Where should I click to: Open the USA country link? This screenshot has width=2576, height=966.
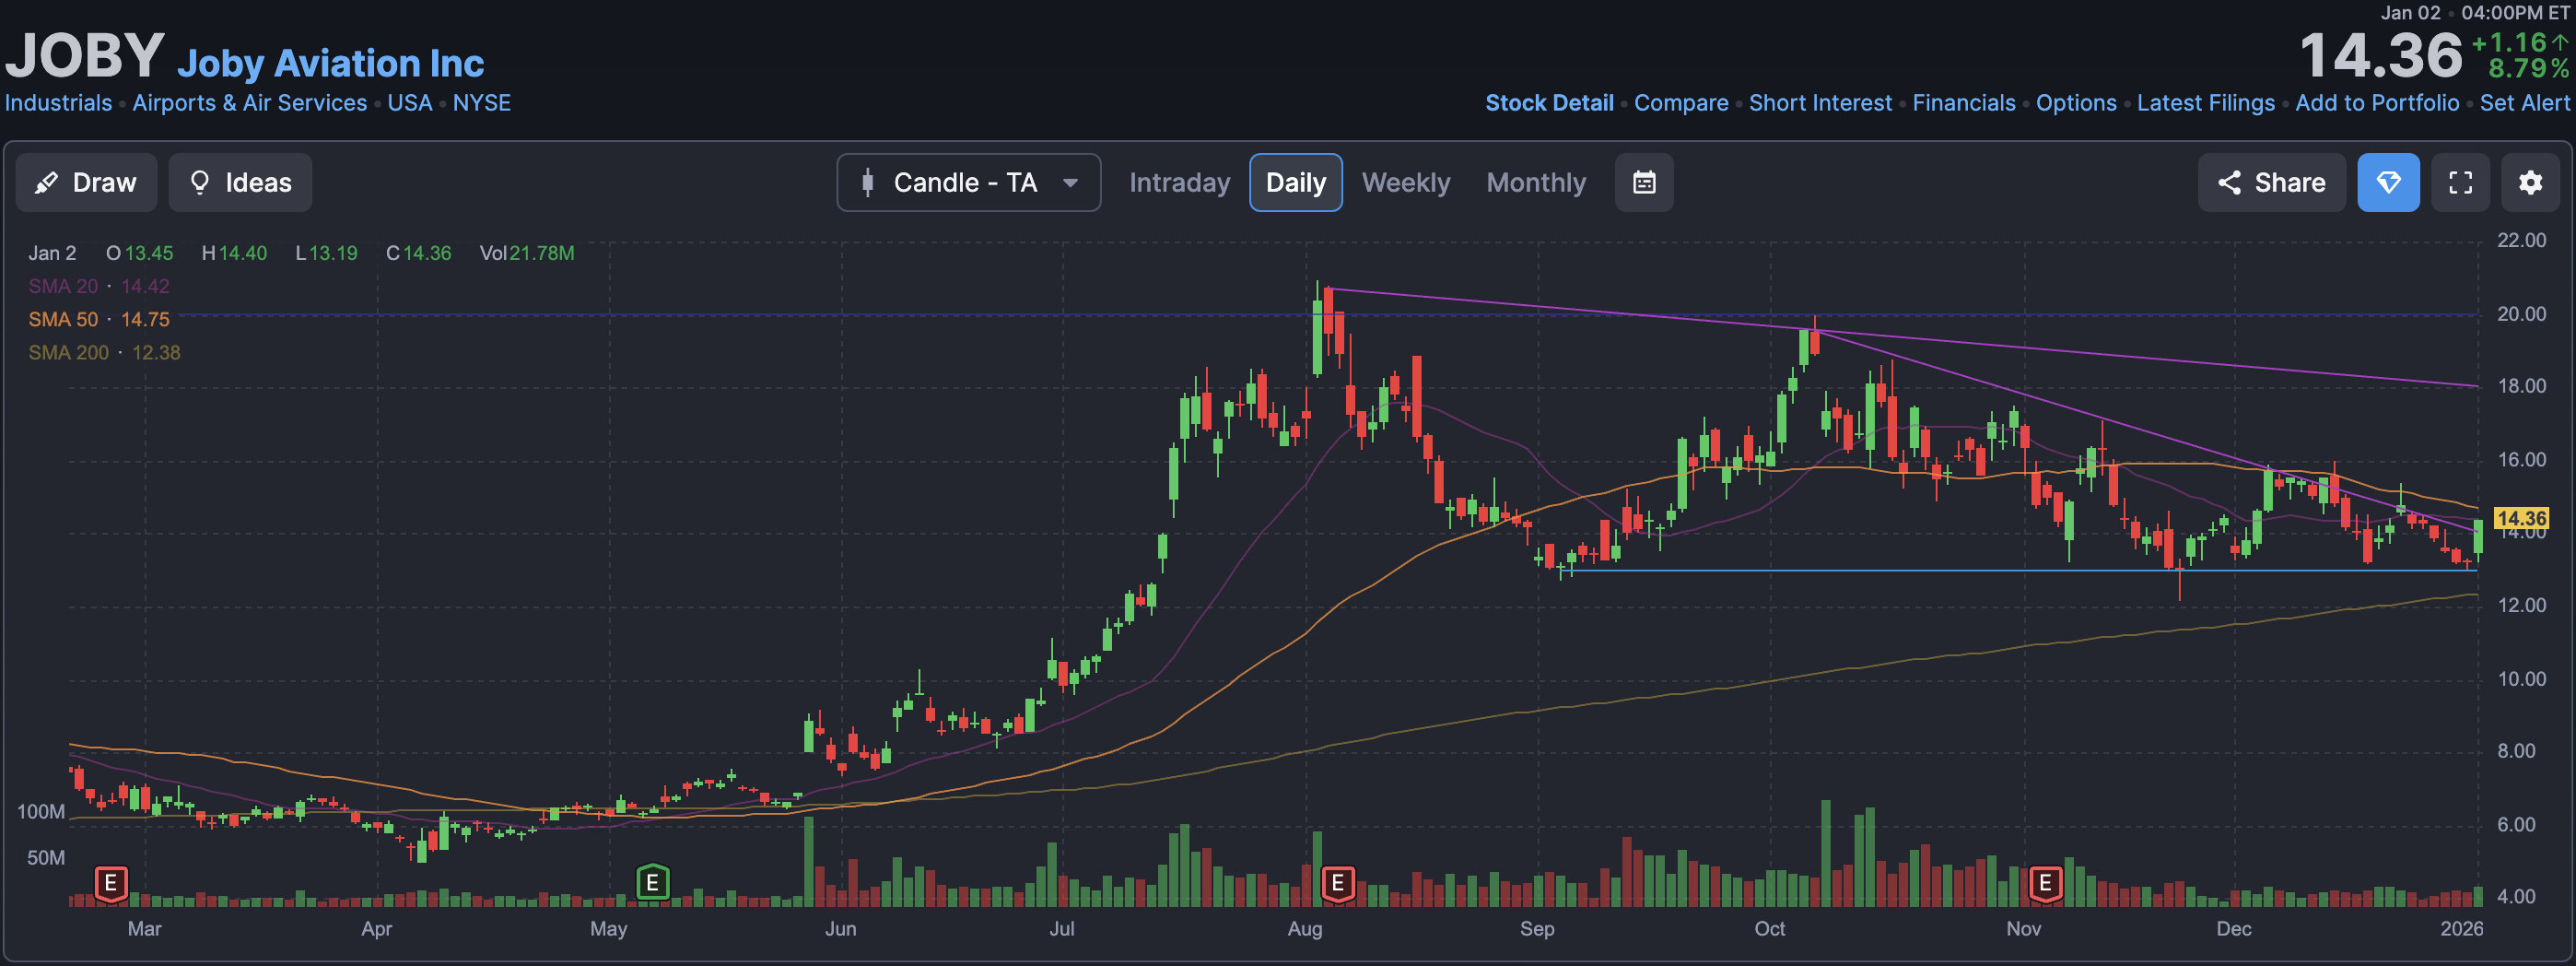click(410, 103)
